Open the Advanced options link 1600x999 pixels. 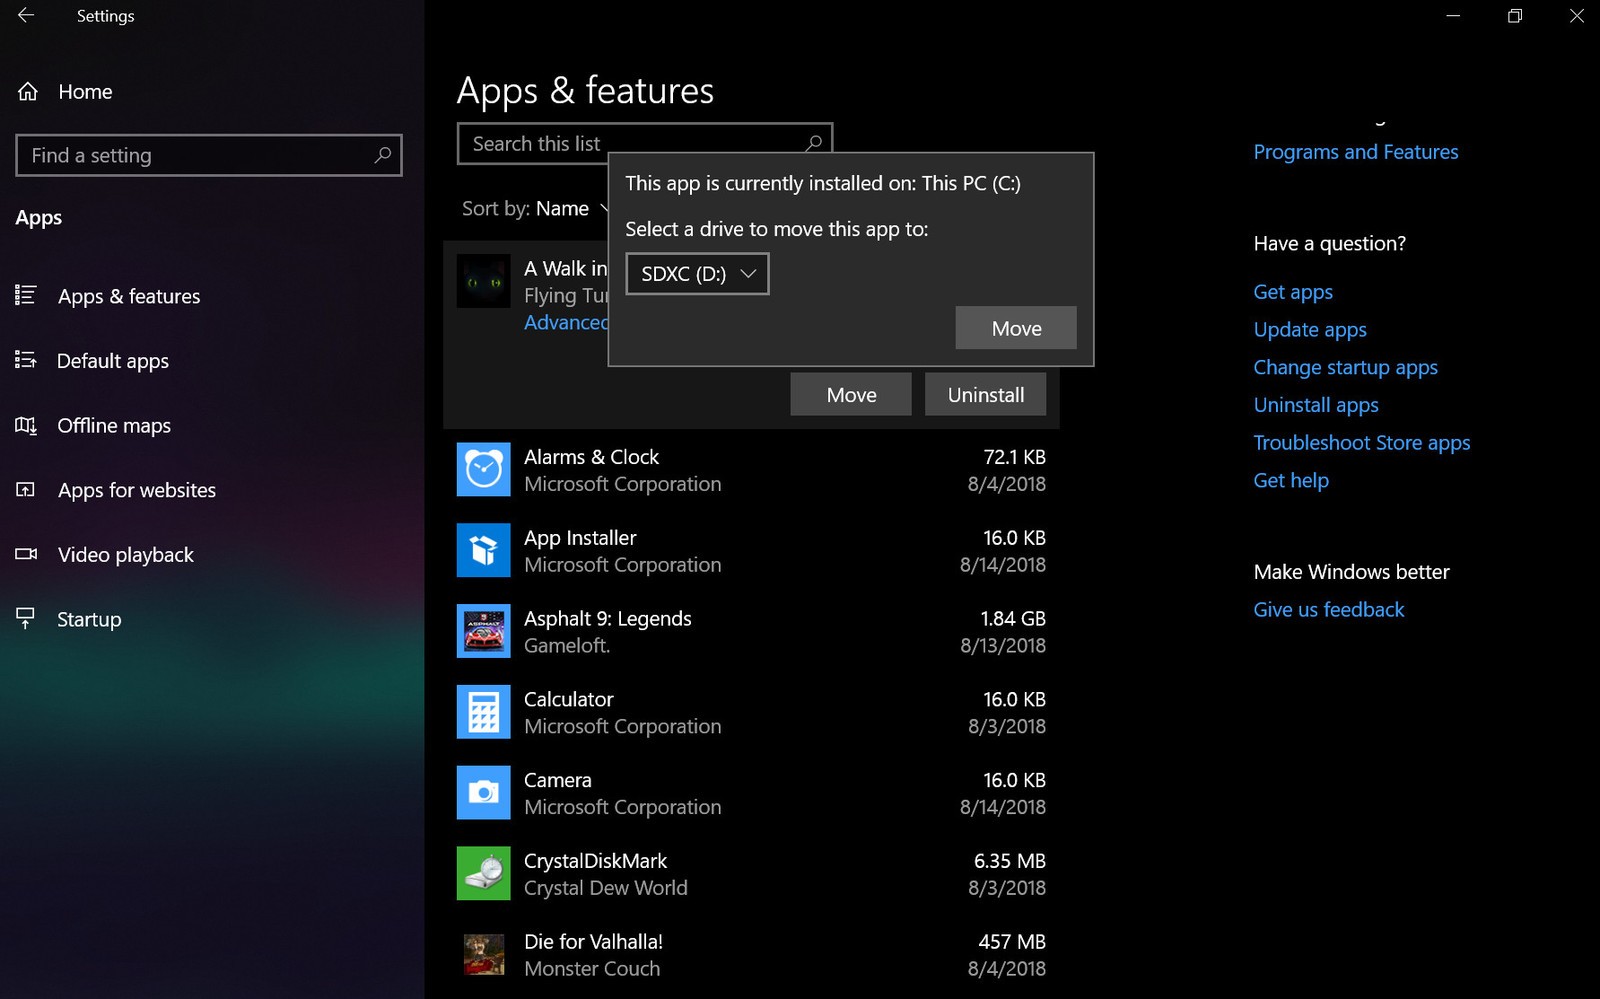[x=566, y=323]
